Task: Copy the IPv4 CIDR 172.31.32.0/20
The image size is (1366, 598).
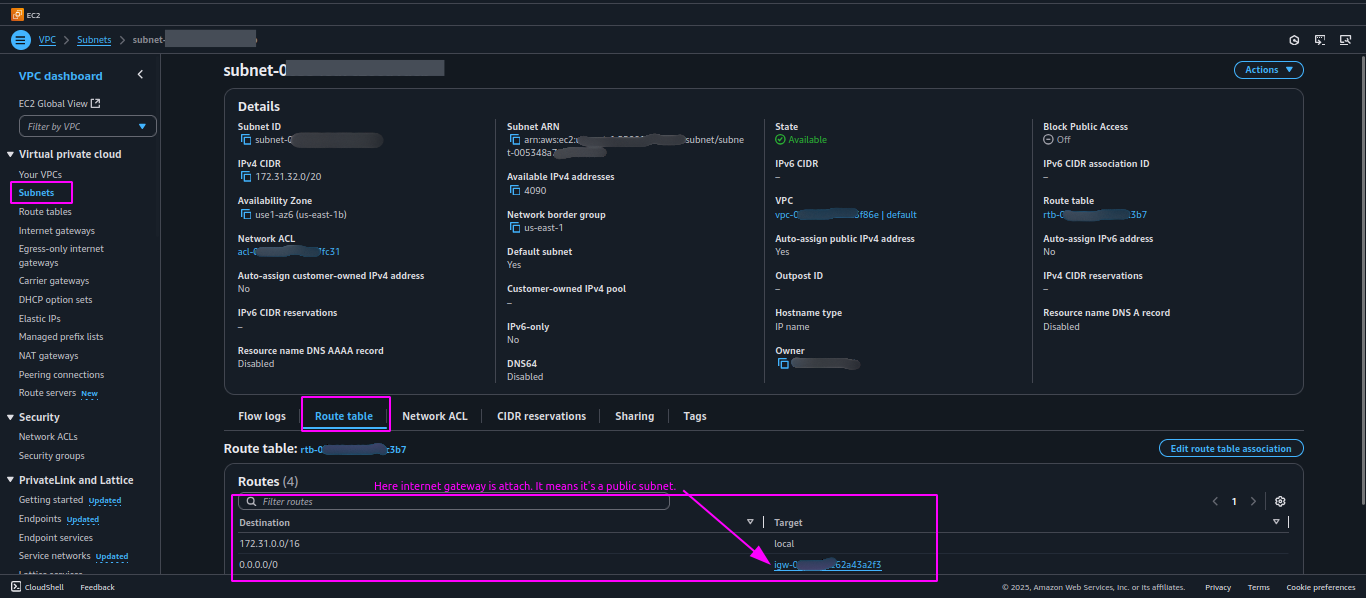Action: coord(246,177)
